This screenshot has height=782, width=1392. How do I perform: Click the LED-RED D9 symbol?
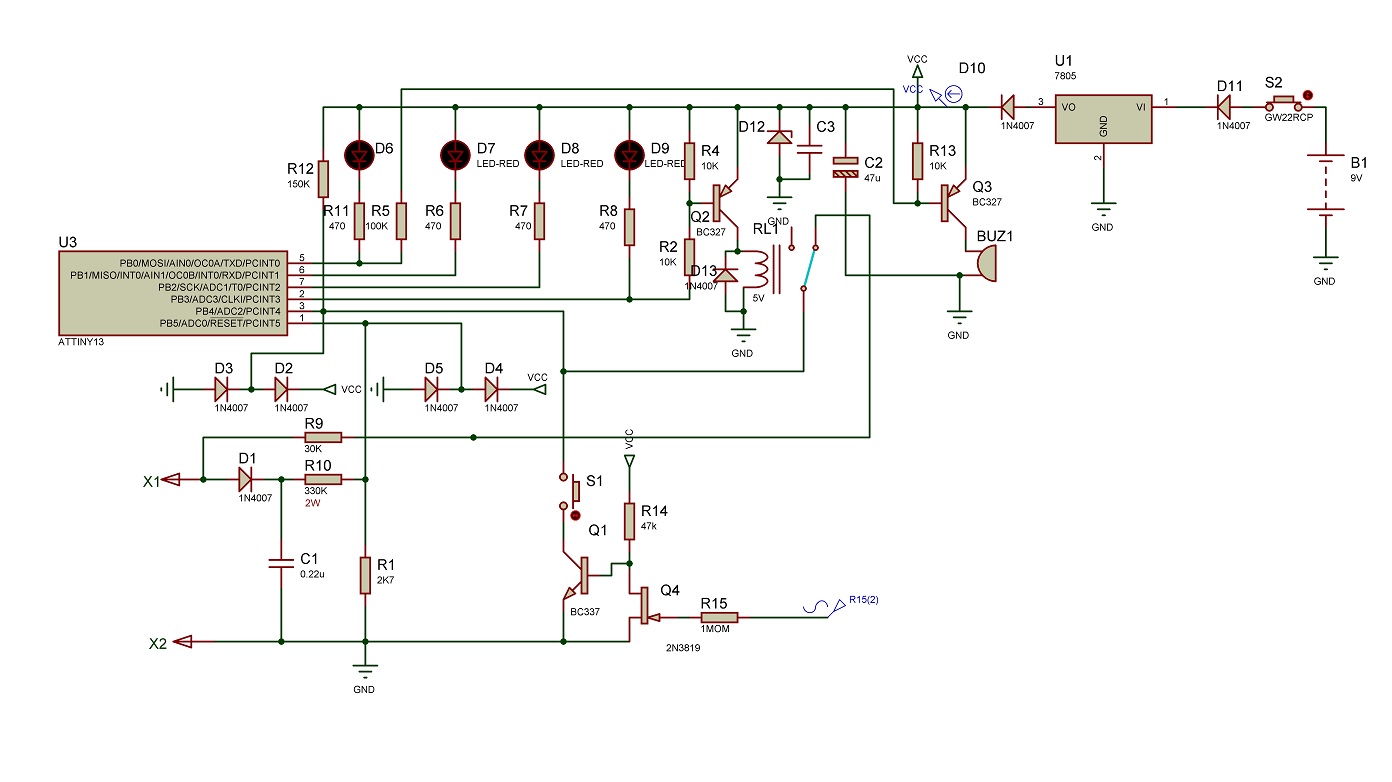tap(629, 154)
